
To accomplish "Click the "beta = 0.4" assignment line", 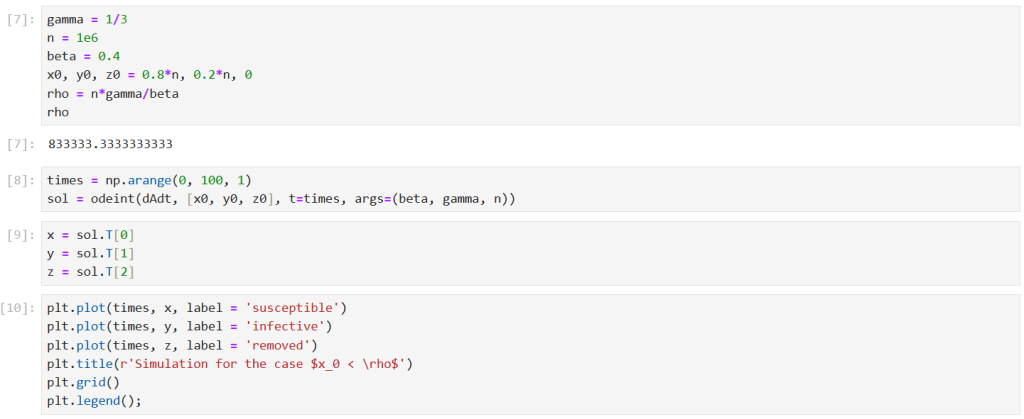I will click(x=82, y=56).
